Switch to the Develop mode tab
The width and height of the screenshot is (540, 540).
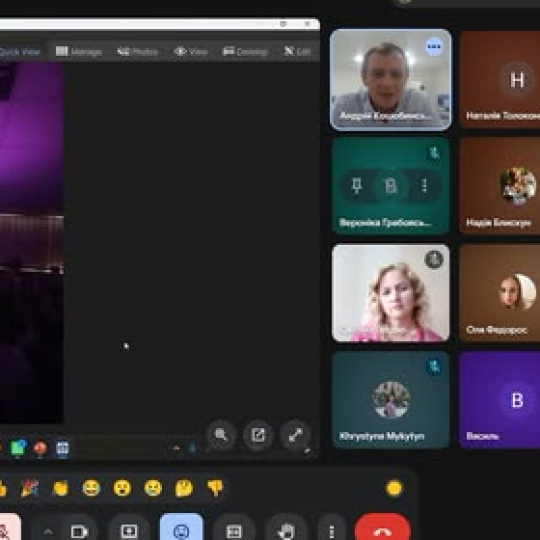coord(245,52)
